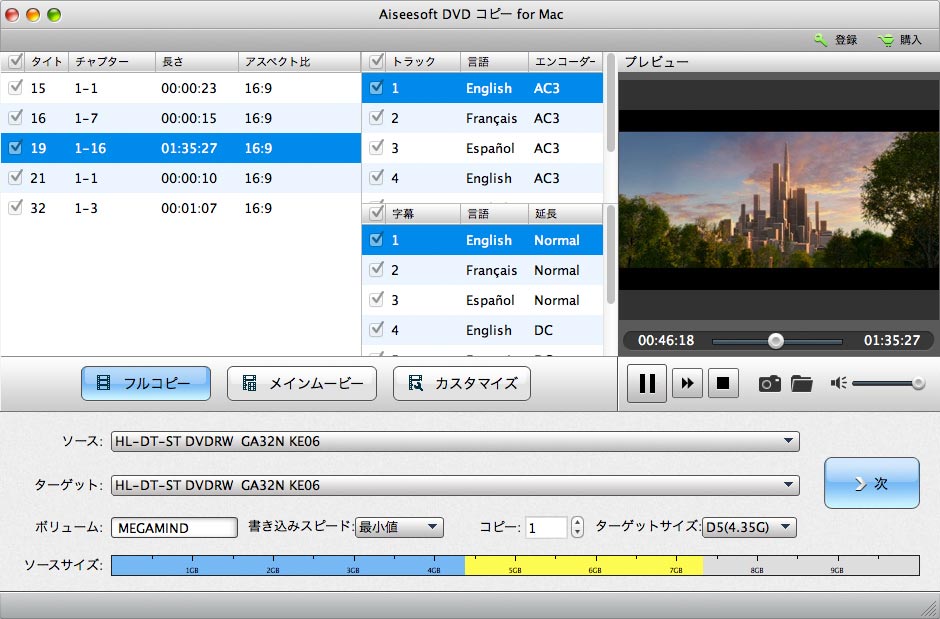Stop the preview playback

click(x=722, y=383)
